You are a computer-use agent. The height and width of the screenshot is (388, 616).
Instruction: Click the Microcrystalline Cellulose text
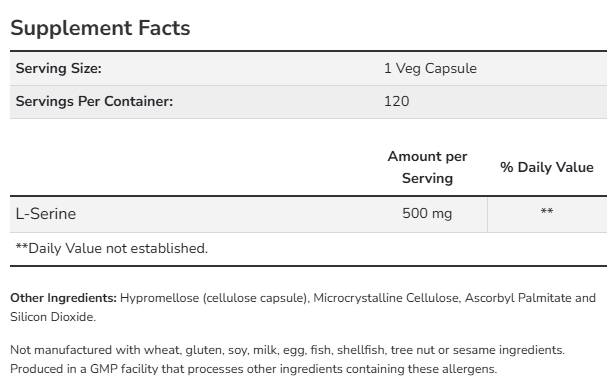pos(387,298)
